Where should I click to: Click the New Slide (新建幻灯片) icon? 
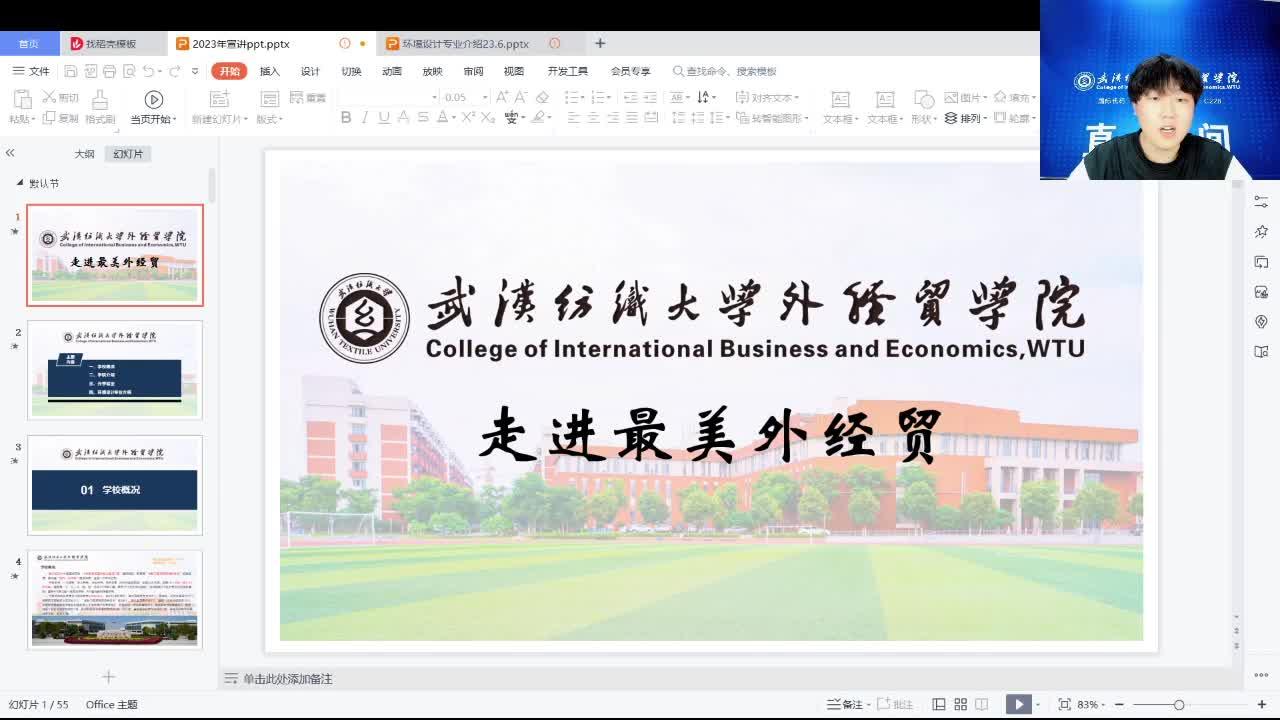tap(219, 99)
